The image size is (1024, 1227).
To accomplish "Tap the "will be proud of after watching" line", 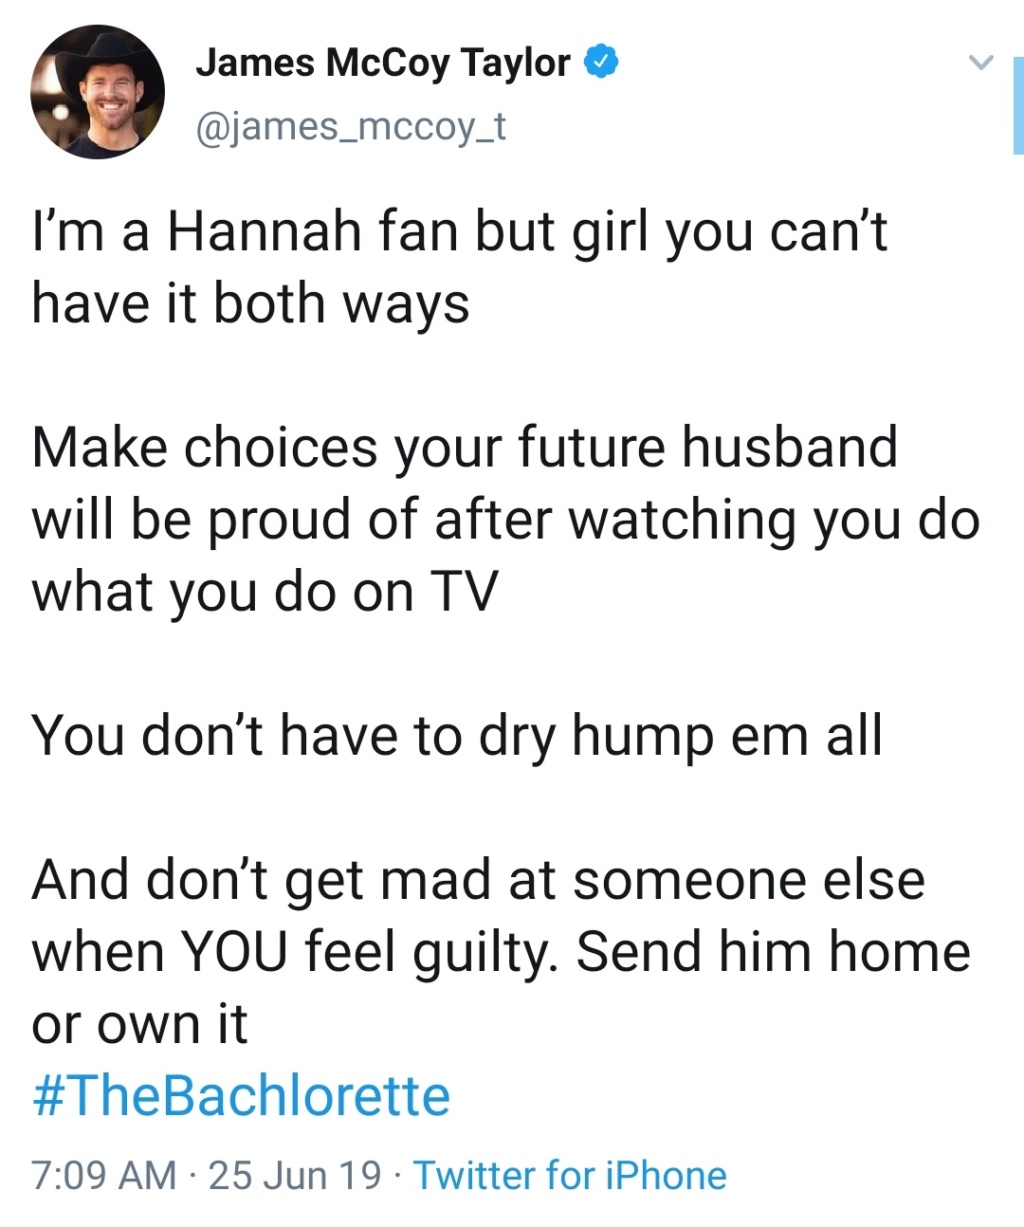I will [505, 522].
